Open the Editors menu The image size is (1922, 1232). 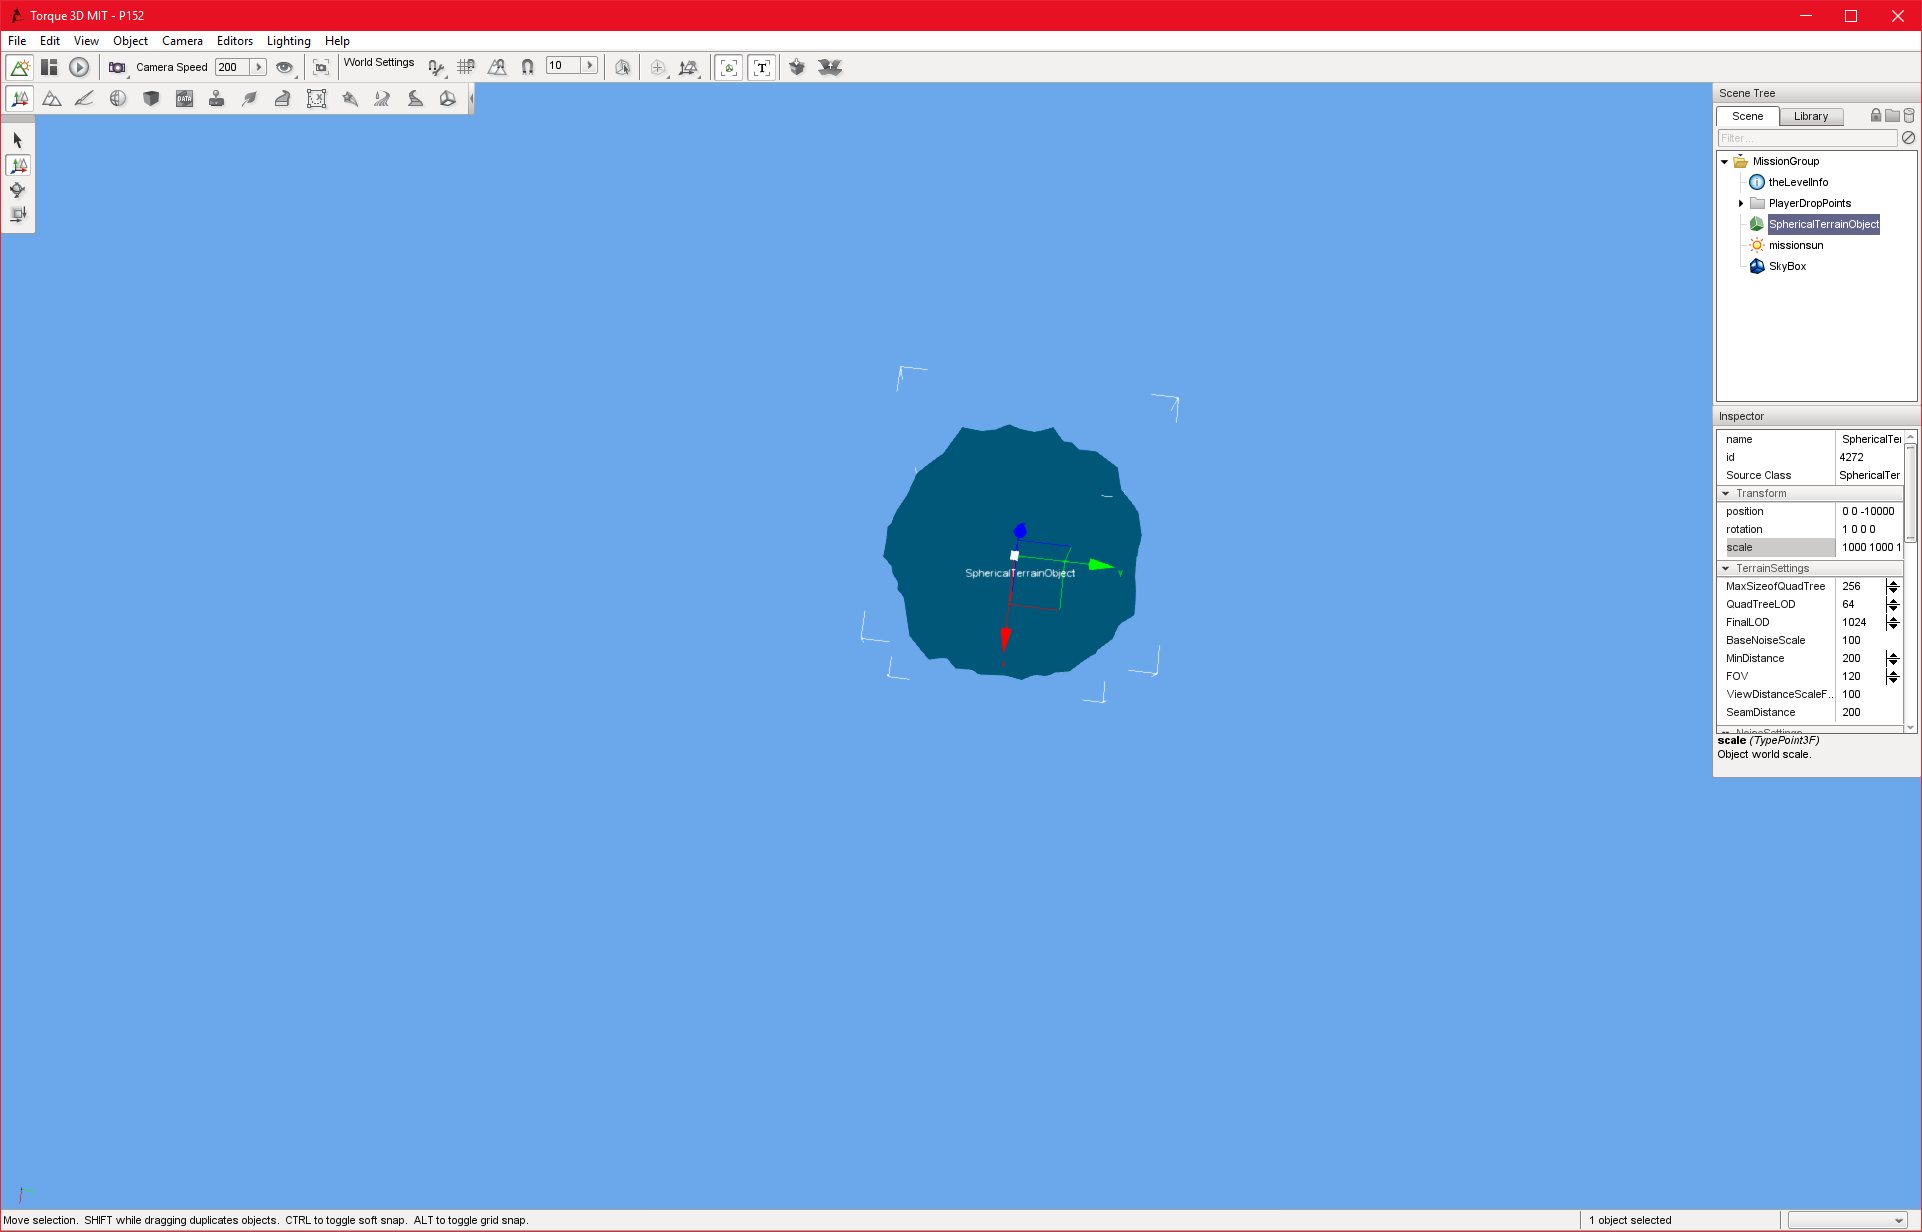pos(235,41)
